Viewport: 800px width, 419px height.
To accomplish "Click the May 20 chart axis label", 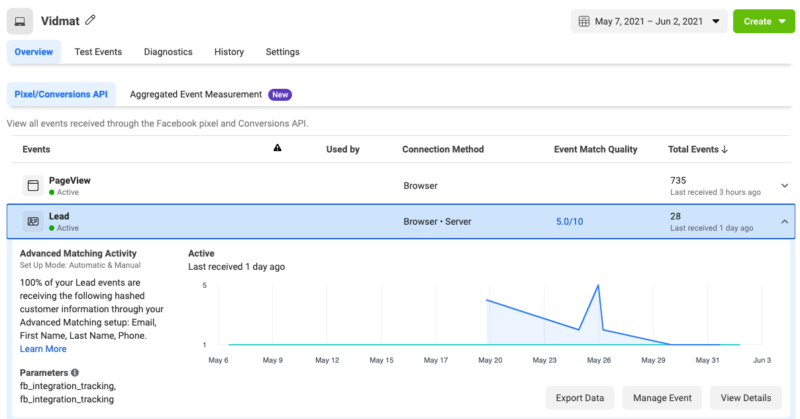I will 490,360.
